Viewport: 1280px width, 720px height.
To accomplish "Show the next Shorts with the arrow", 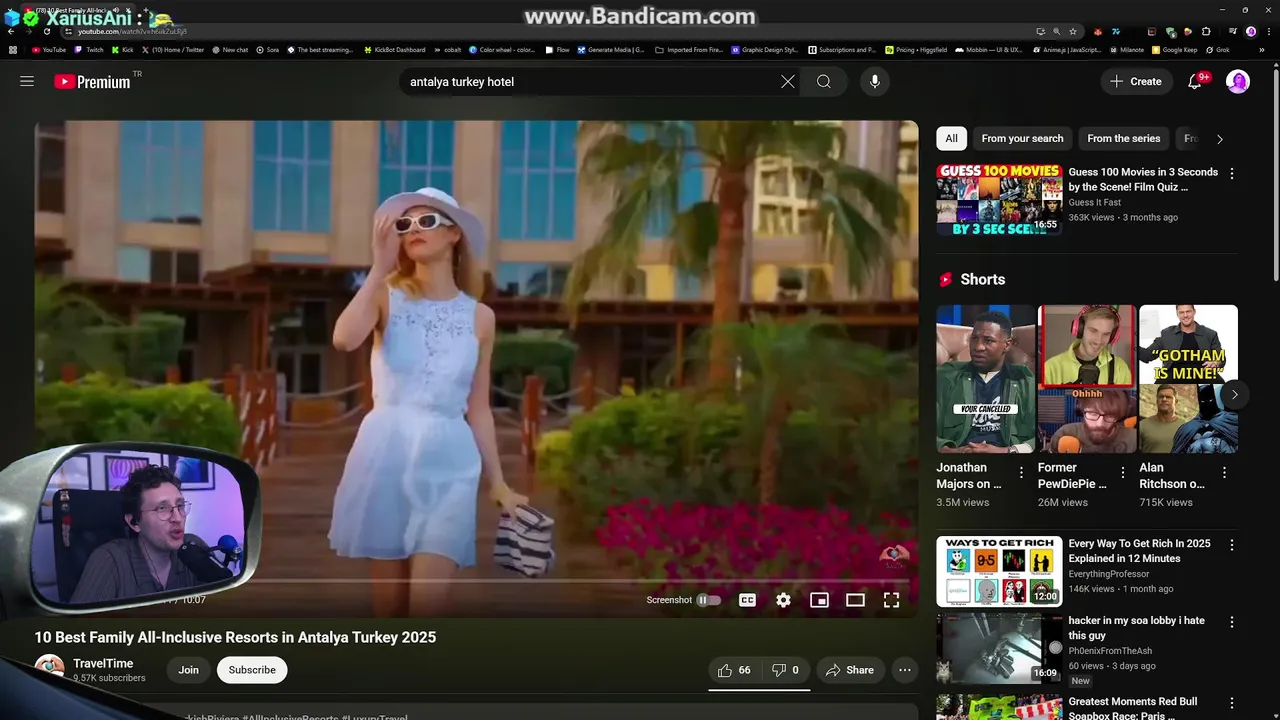I will [x=1235, y=394].
